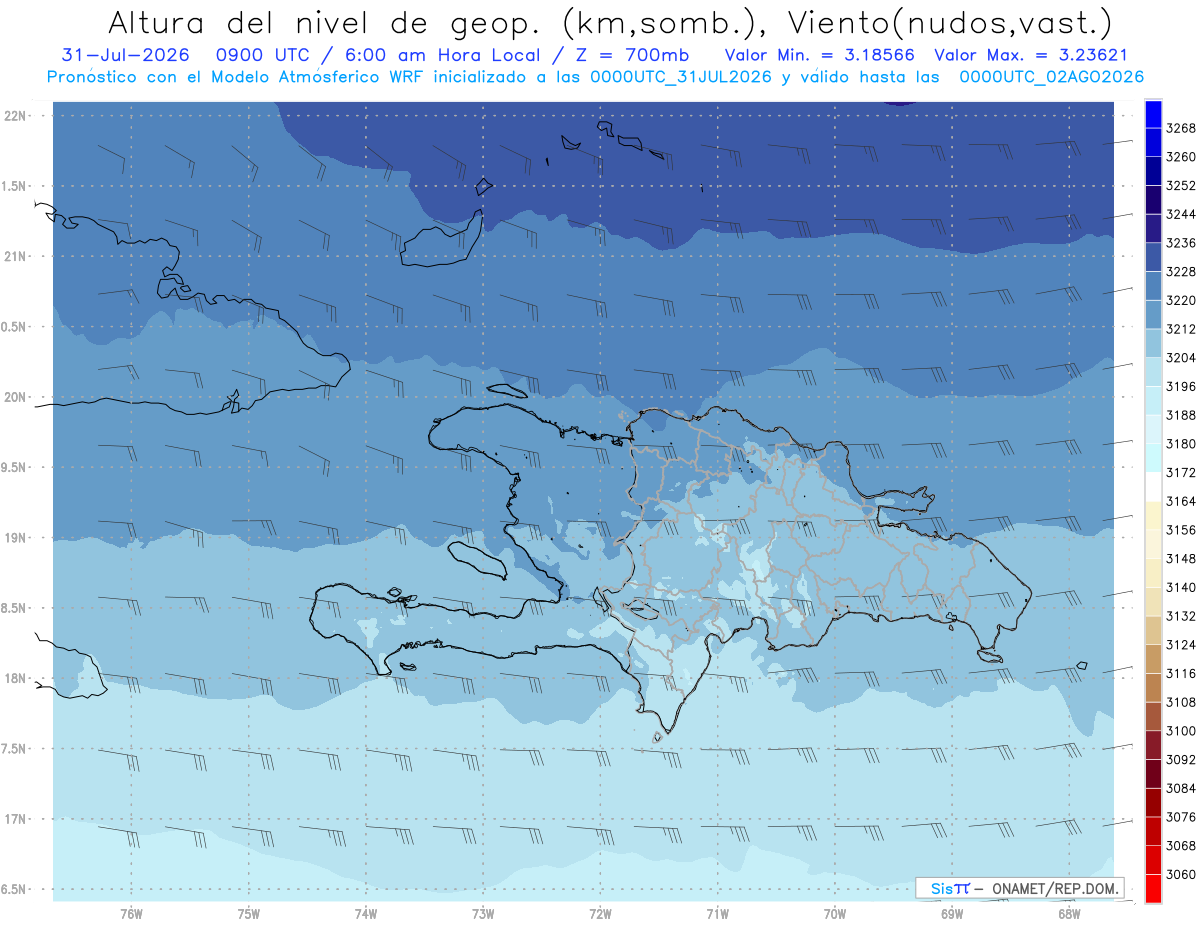The width and height of the screenshot is (1200, 927).
Task: Click the 3172 colorbar label
Action: (x=1181, y=472)
